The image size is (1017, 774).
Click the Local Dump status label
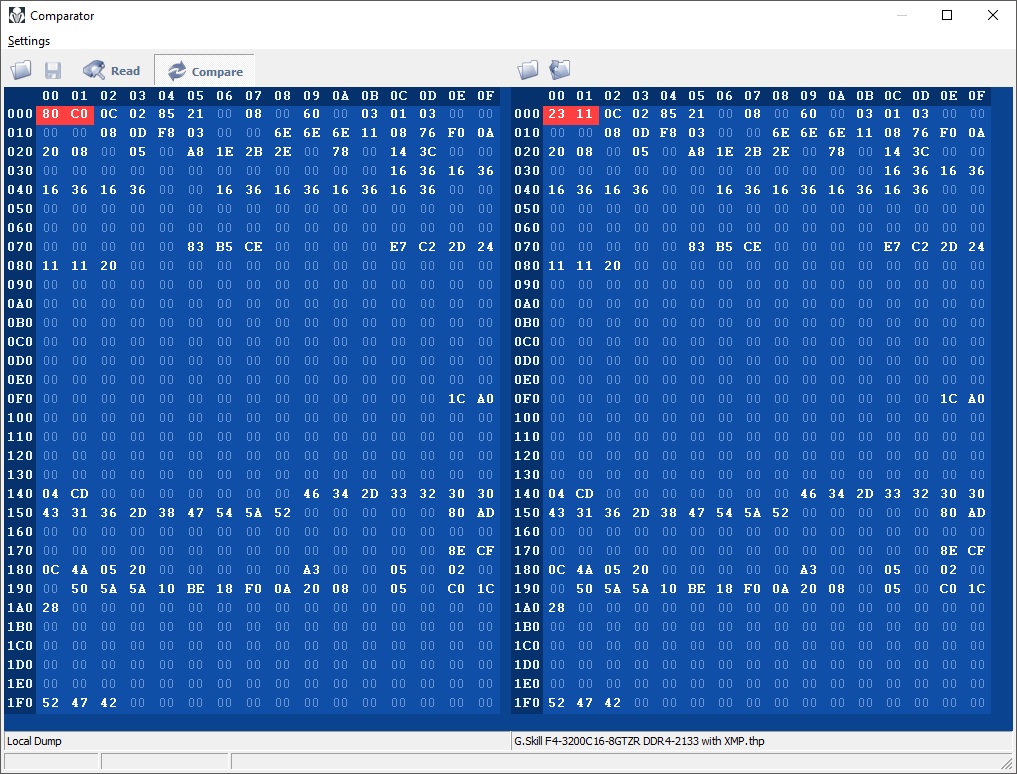[x=33, y=741]
